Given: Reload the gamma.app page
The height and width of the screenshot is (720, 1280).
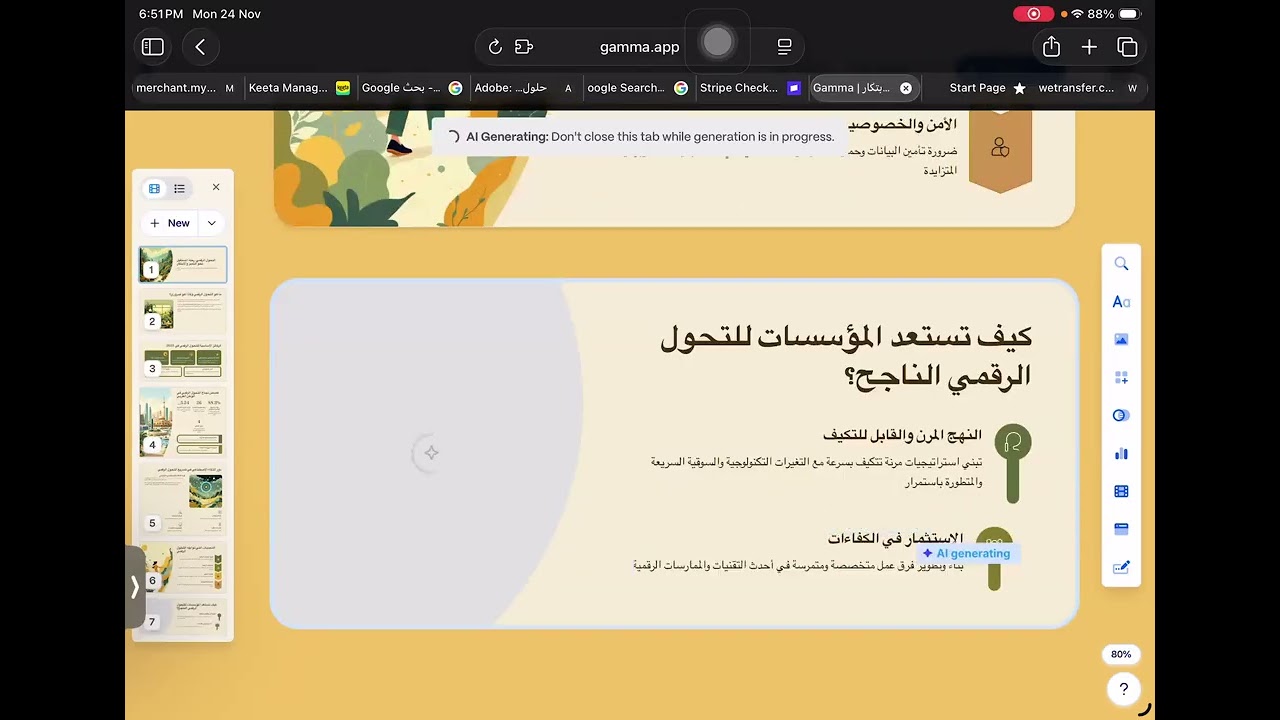Looking at the screenshot, I should click(x=495, y=47).
